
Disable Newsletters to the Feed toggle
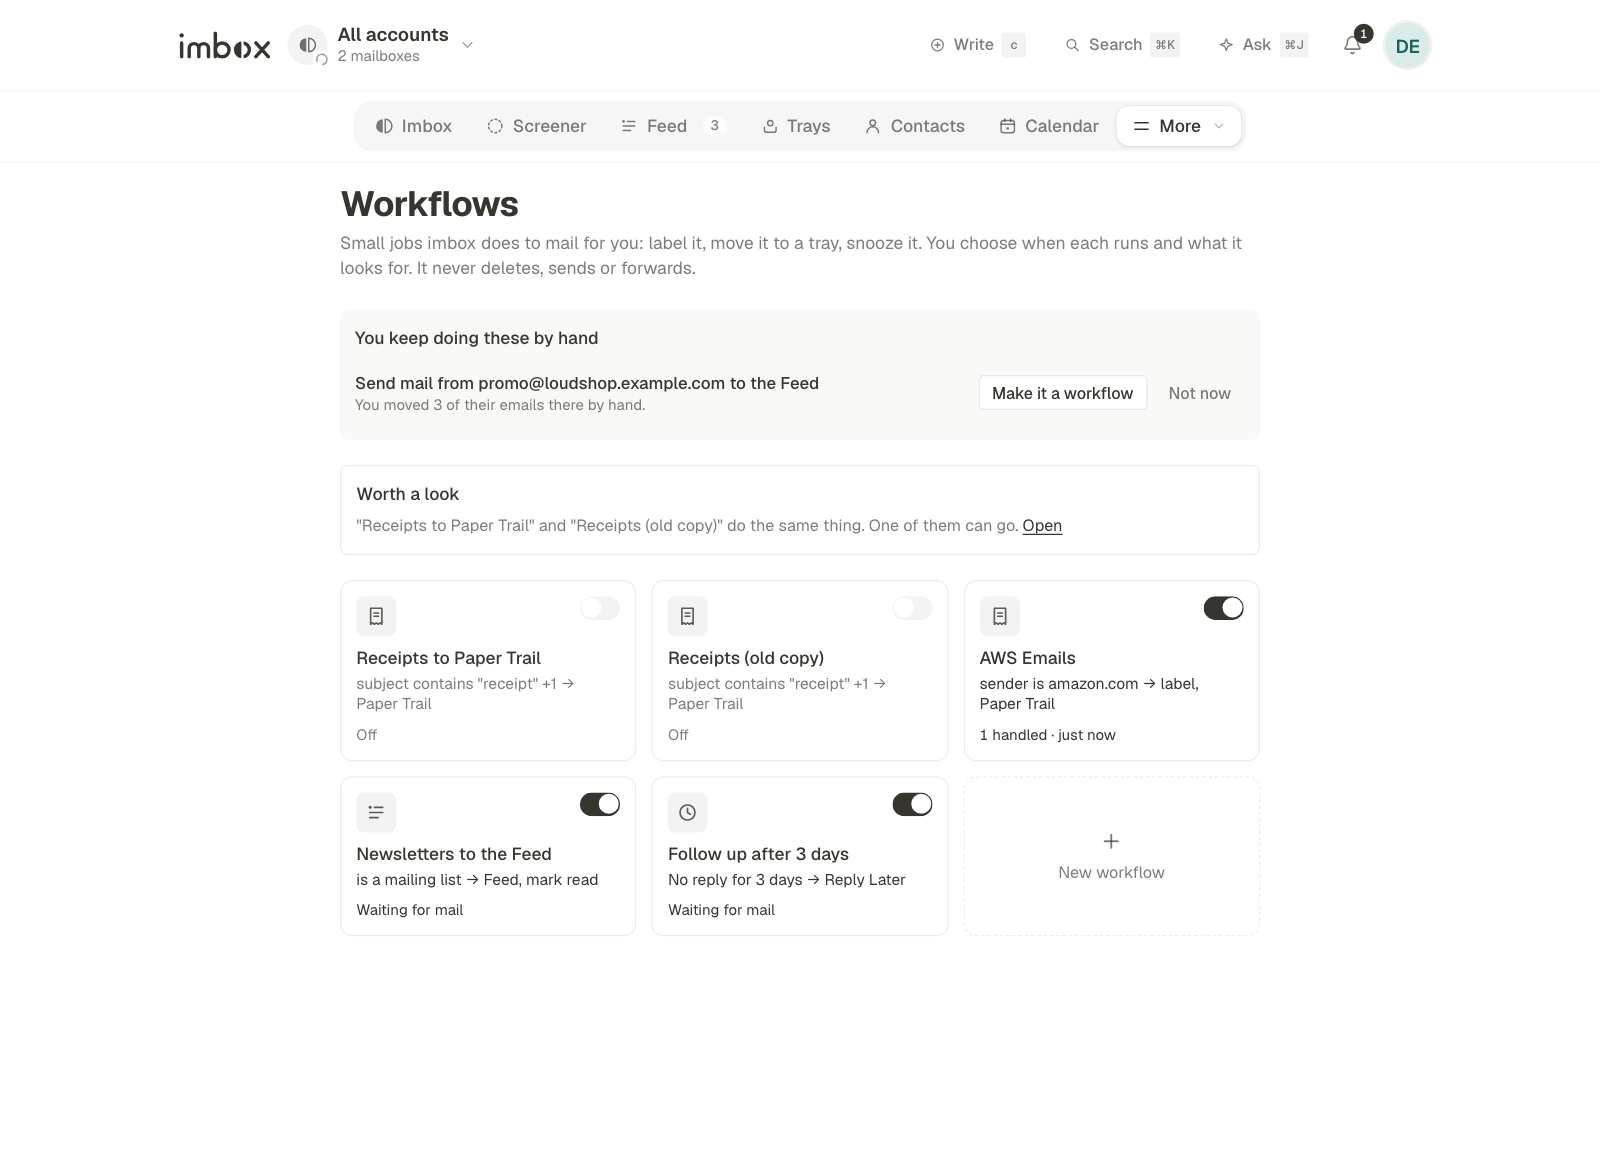[x=600, y=804]
